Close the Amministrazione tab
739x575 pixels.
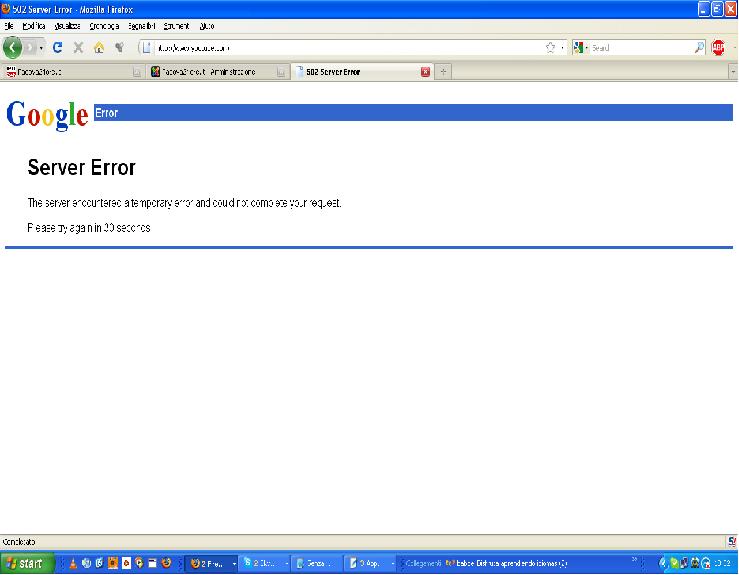[x=280, y=72]
